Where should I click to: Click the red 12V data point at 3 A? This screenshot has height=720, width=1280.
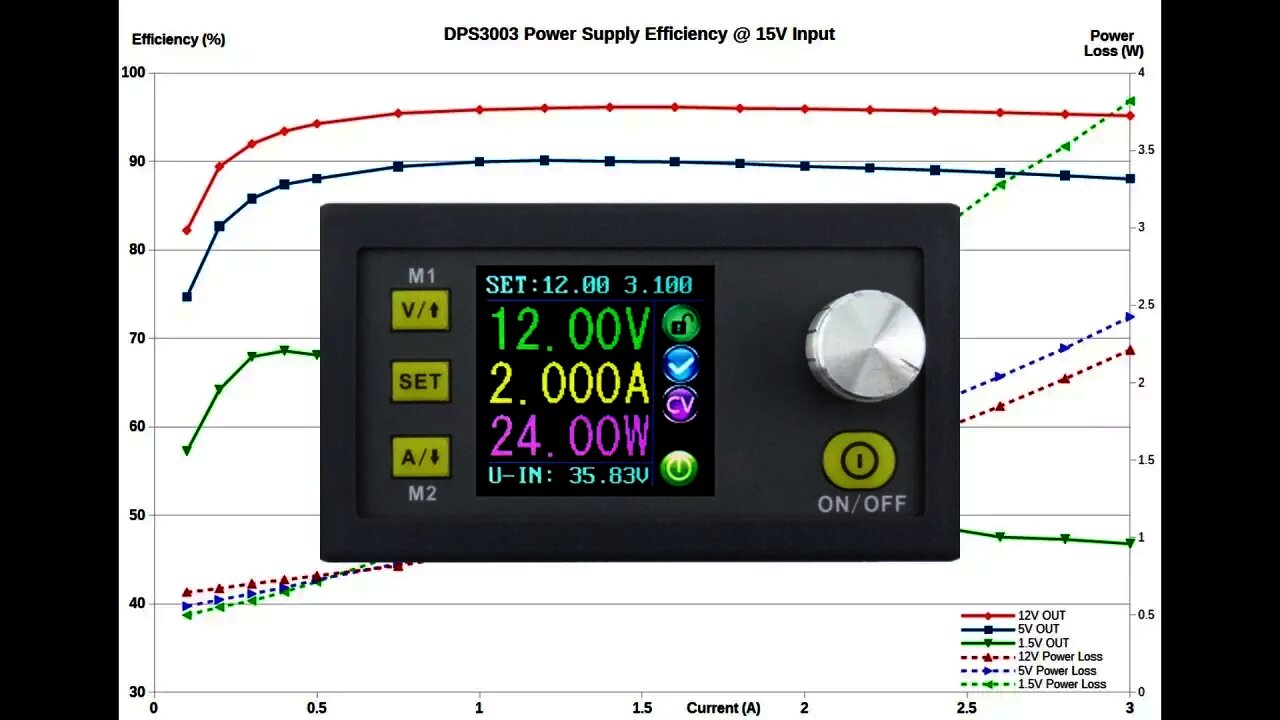coord(1131,115)
